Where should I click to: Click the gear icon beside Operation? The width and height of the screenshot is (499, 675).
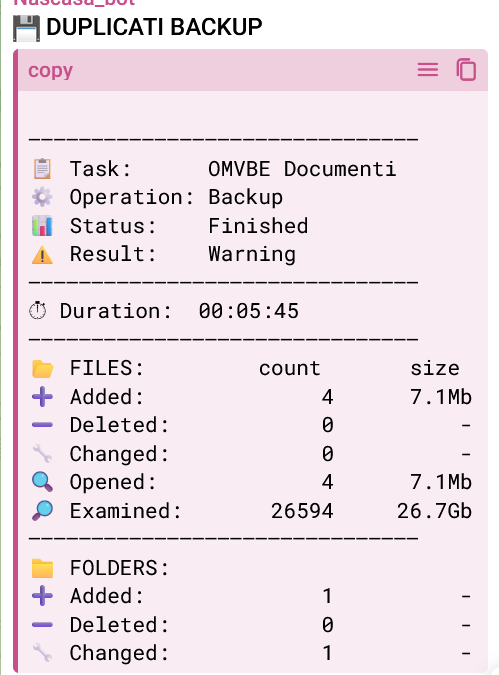click(x=42, y=197)
